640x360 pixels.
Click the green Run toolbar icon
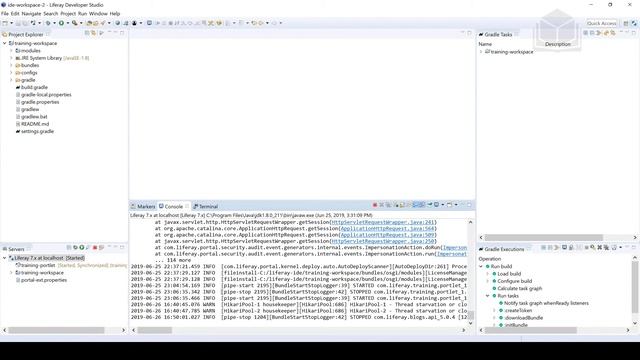click(x=61, y=23)
